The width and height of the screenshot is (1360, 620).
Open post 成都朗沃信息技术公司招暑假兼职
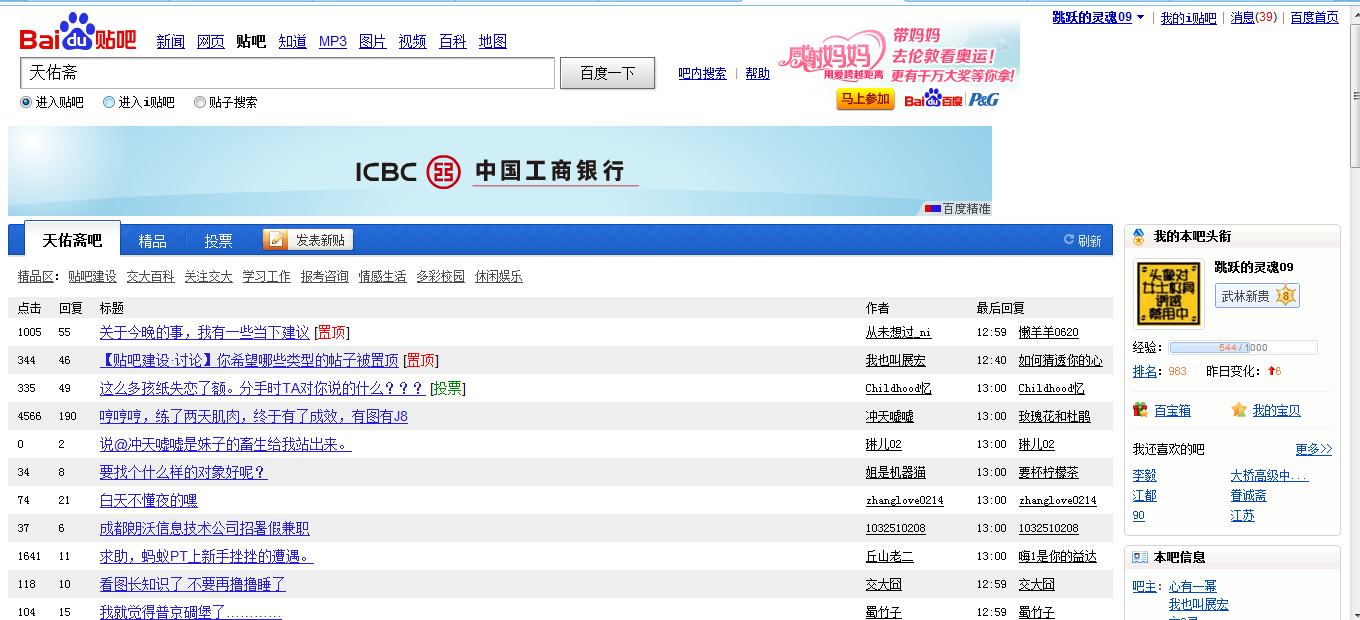[204, 528]
